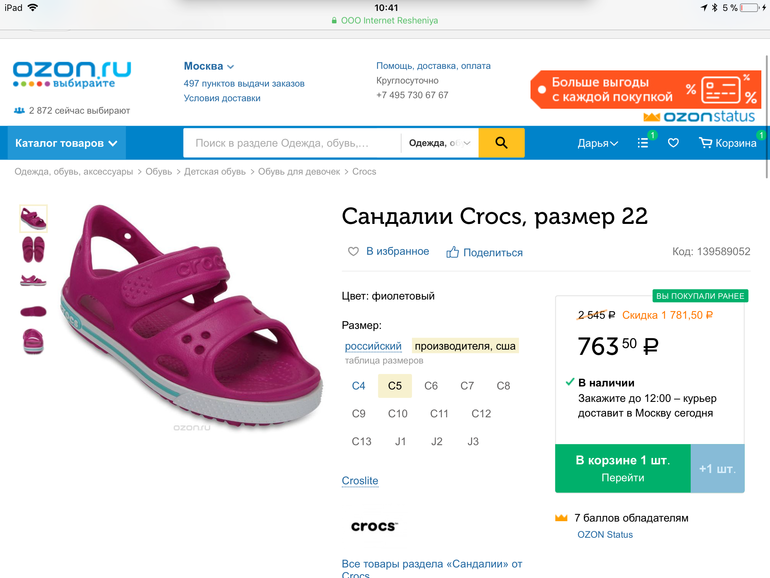Screen dimensions: 770x578
Task: Add to favorites via В избранное heart
Action: 353,251
